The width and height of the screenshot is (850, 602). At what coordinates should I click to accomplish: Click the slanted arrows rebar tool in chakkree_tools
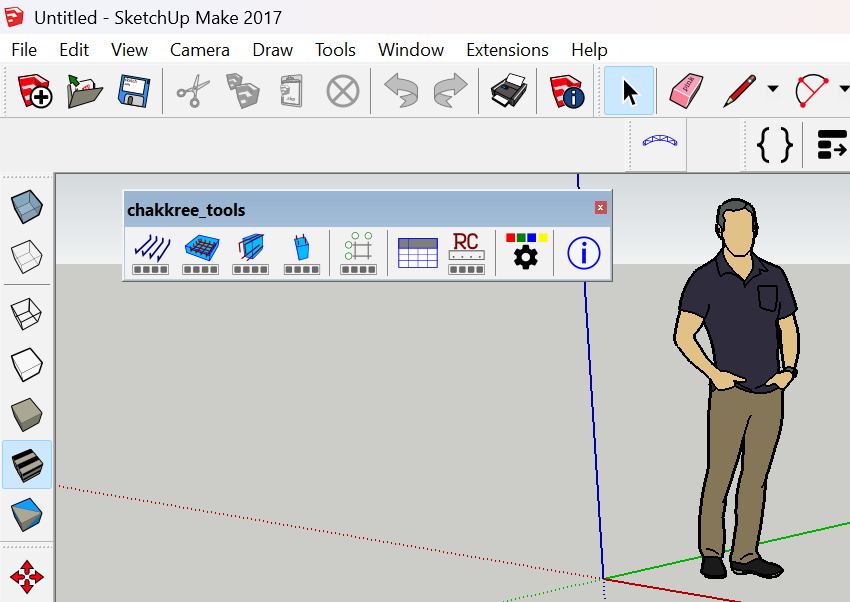coord(151,254)
